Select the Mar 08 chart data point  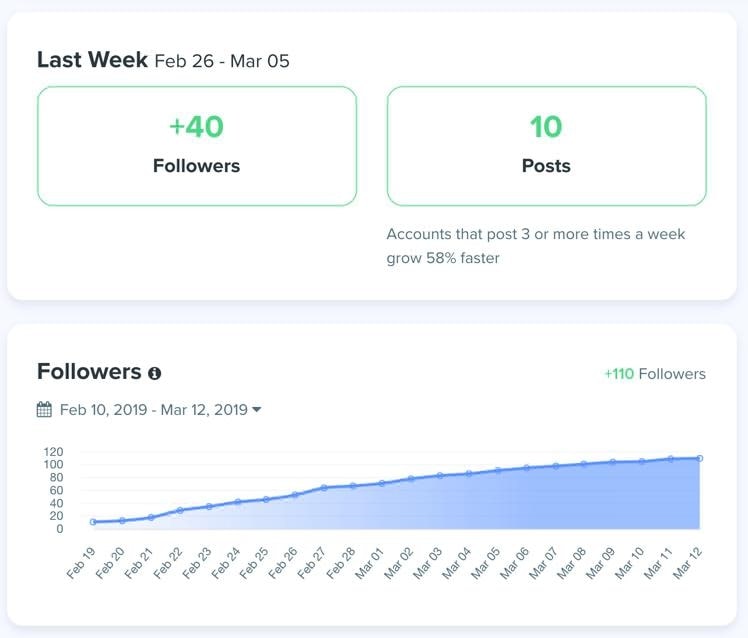584,464
